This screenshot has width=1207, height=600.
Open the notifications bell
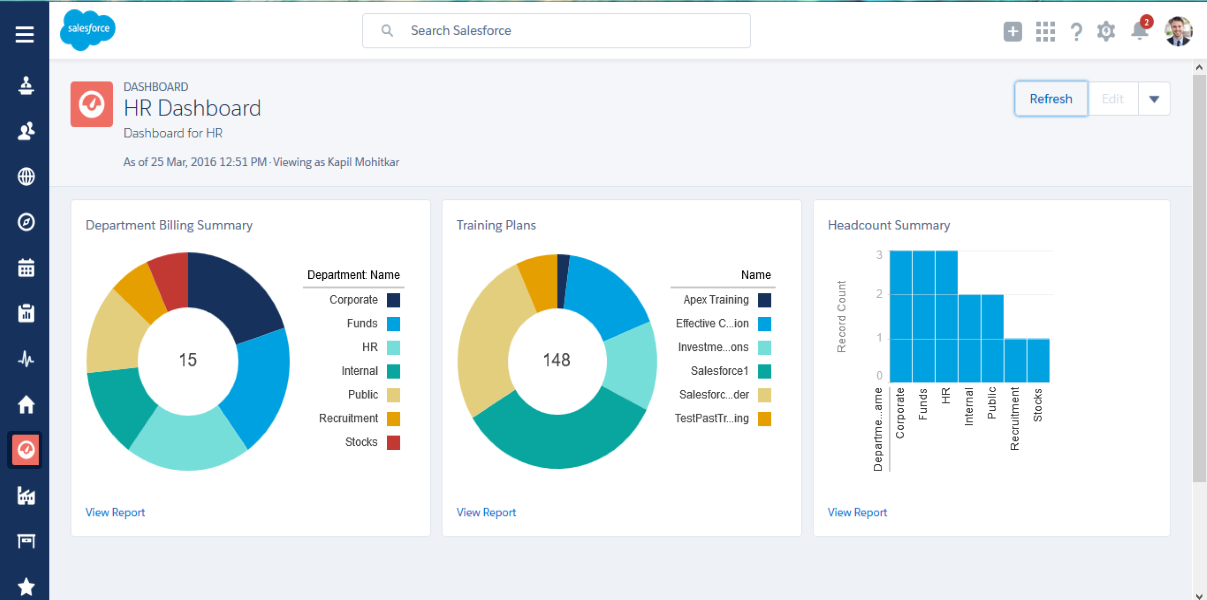1140,30
